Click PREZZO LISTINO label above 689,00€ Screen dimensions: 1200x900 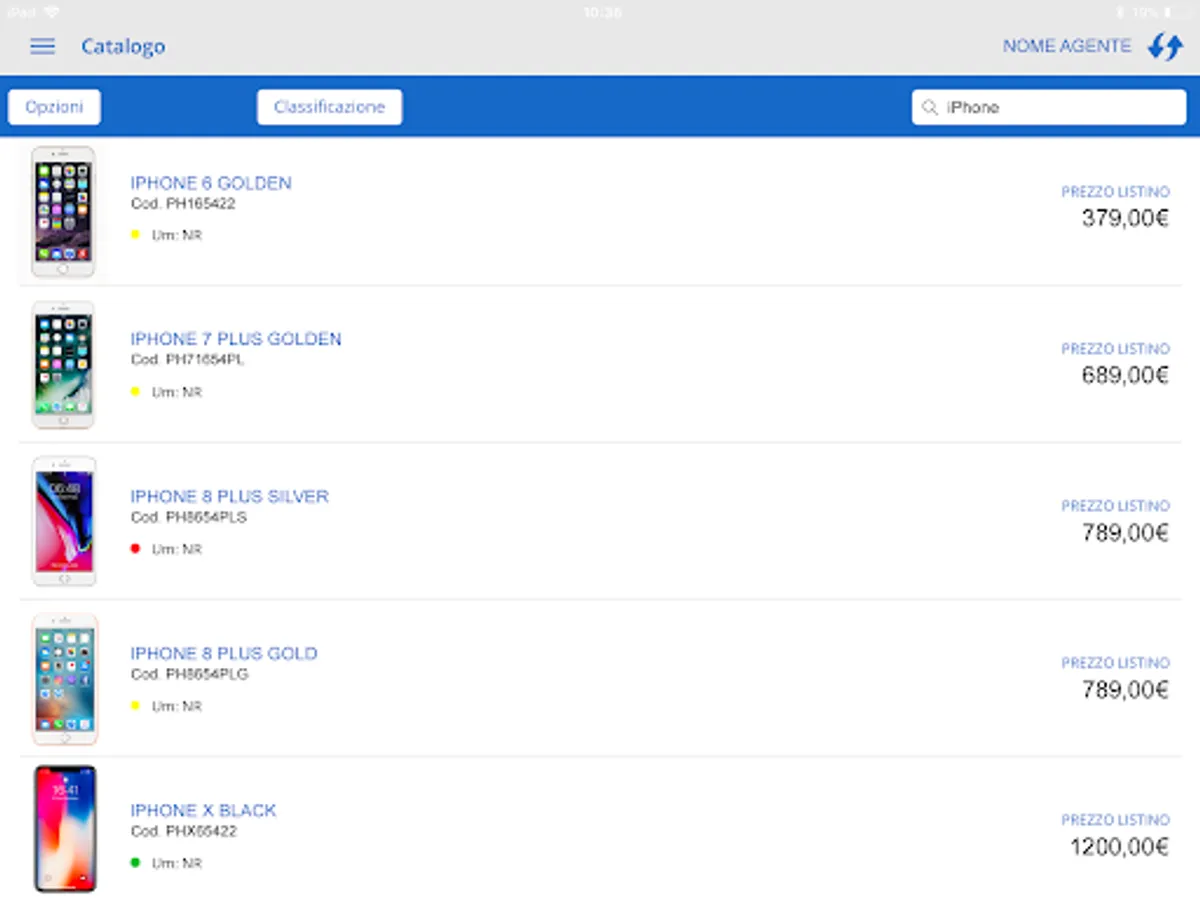(1115, 349)
